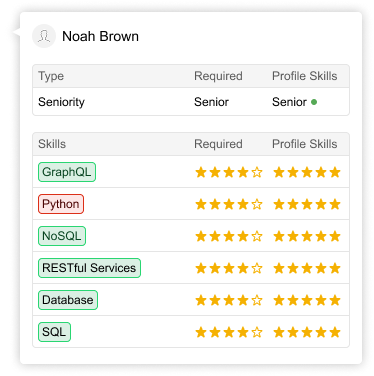Viewport: 374px width, 376px height.
Task: Click the Type column header
Action: pos(51,76)
